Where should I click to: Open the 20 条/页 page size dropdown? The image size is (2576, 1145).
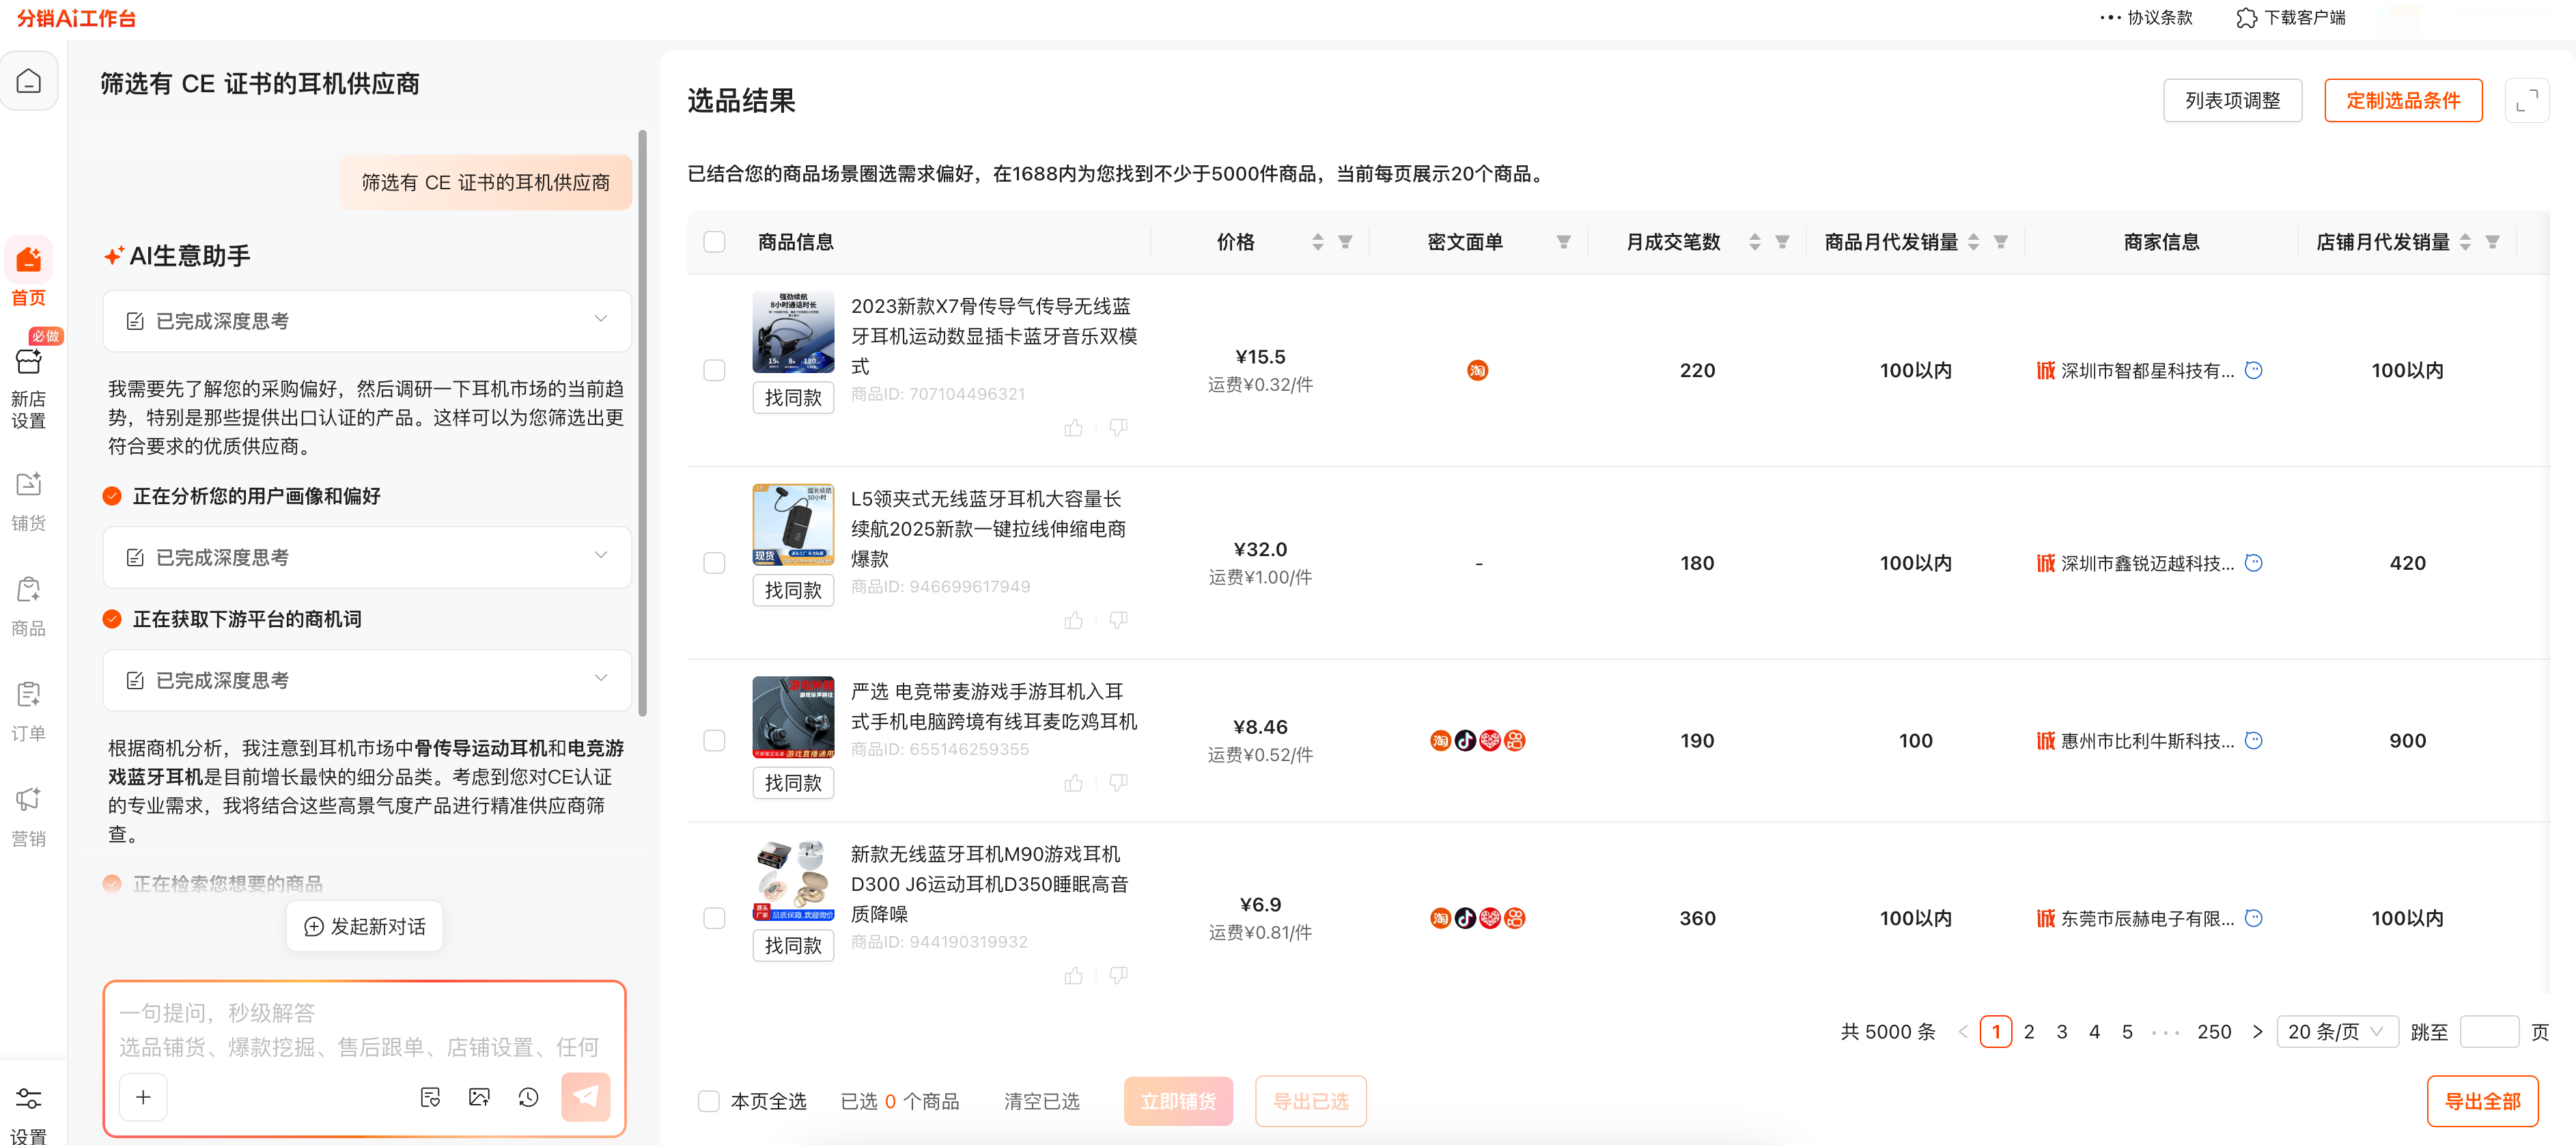pos(2337,1031)
